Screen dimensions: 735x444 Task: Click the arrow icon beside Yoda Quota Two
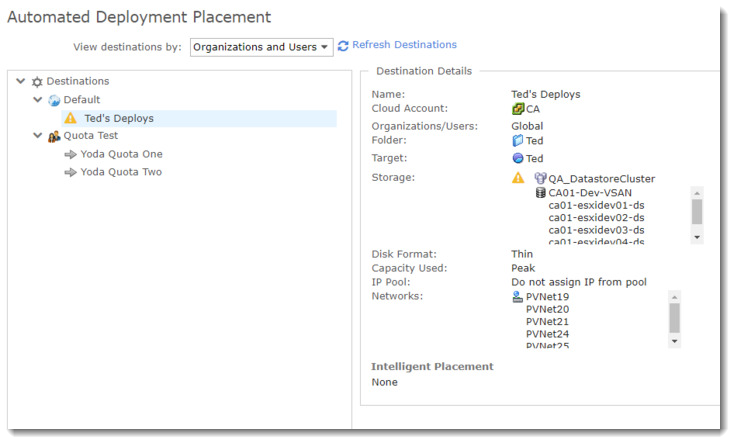pyautogui.click(x=70, y=172)
